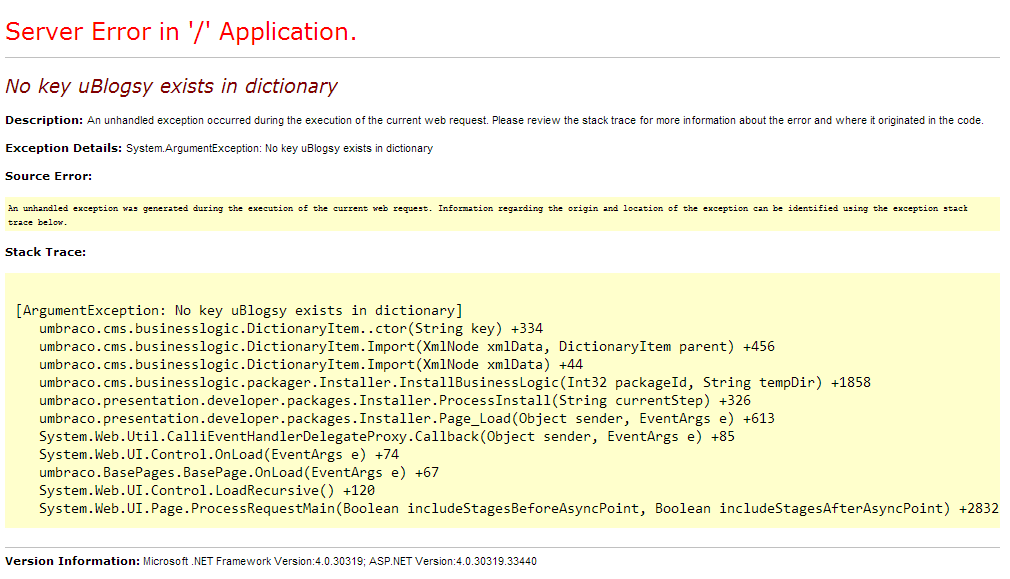Image resolution: width=1010 pixels, height=579 pixels.
Task: Click the 'Description:' label
Action: [x=44, y=120]
